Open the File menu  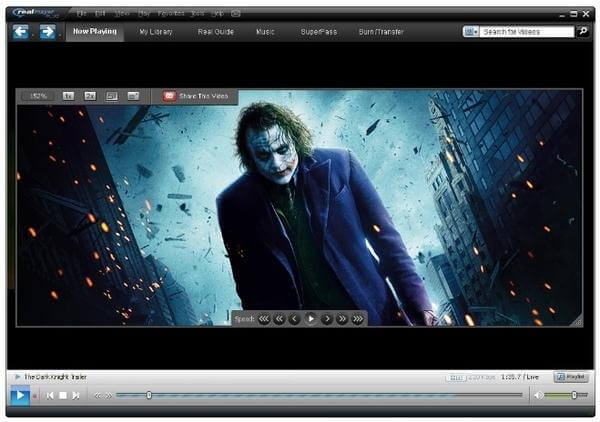(x=82, y=13)
